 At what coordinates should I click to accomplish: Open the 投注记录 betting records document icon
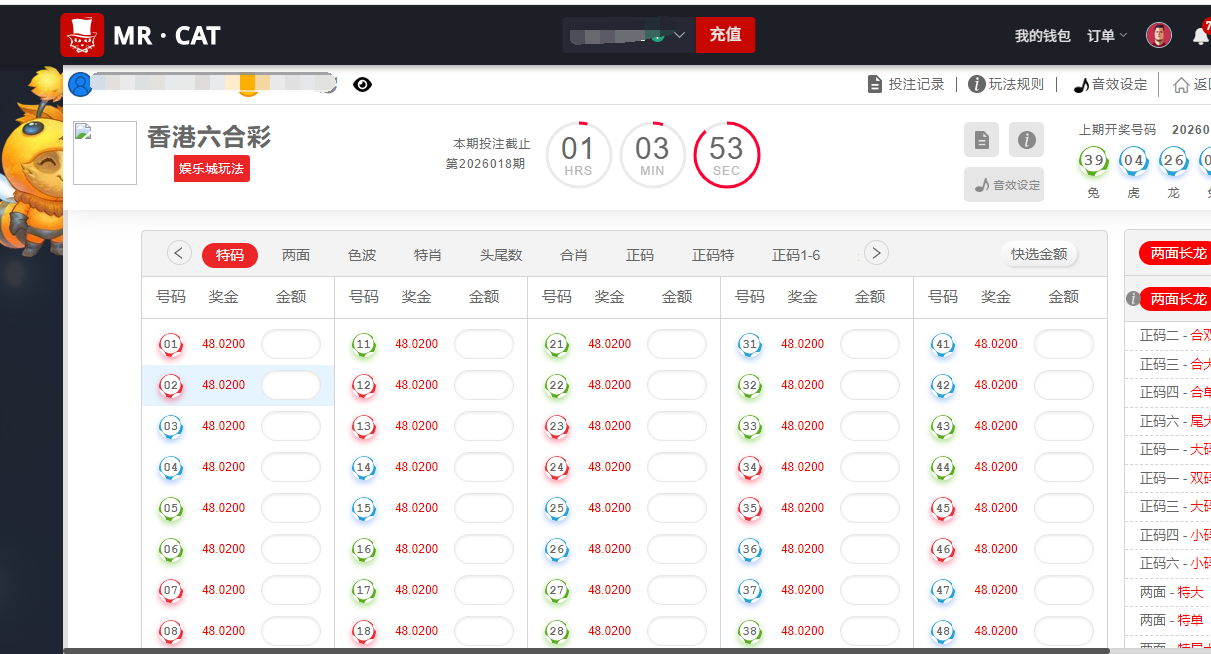875,84
